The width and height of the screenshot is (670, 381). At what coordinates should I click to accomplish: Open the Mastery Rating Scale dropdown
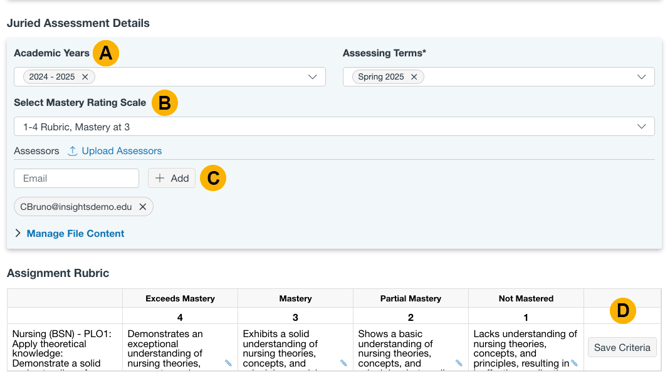tap(334, 126)
